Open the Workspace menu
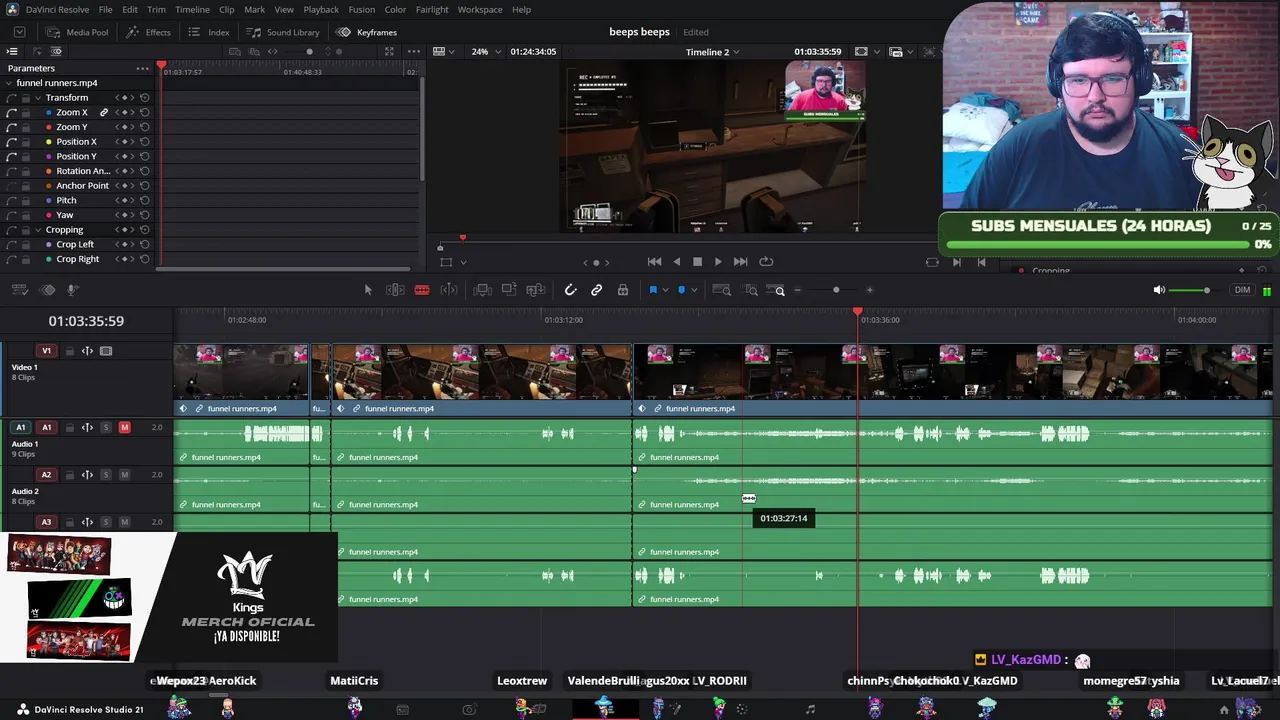Viewport: 1280px width, 720px height. coord(480,9)
